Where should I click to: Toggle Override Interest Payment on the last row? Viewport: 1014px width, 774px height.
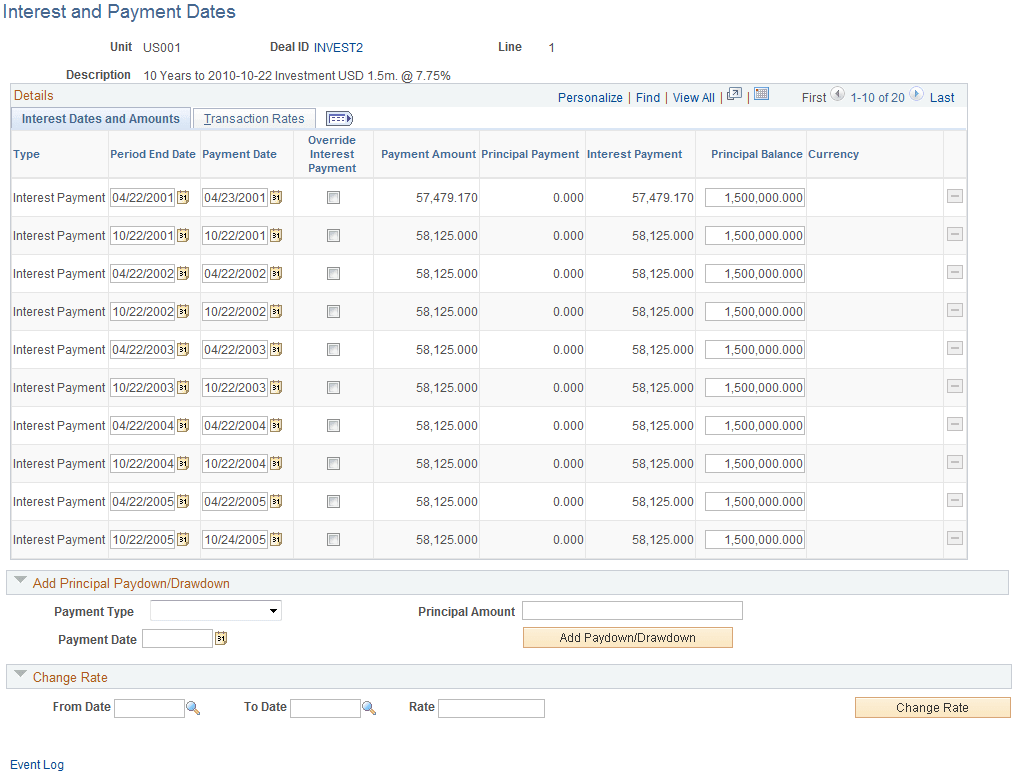(x=333, y=539)
